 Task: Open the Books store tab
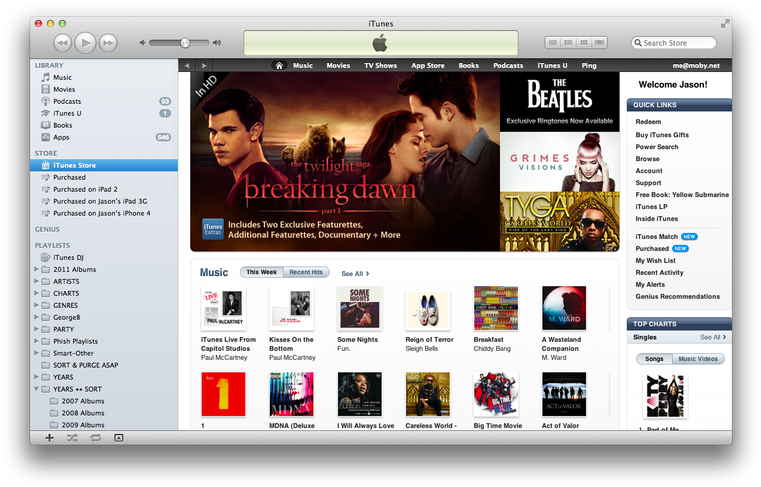coord(468,66)
